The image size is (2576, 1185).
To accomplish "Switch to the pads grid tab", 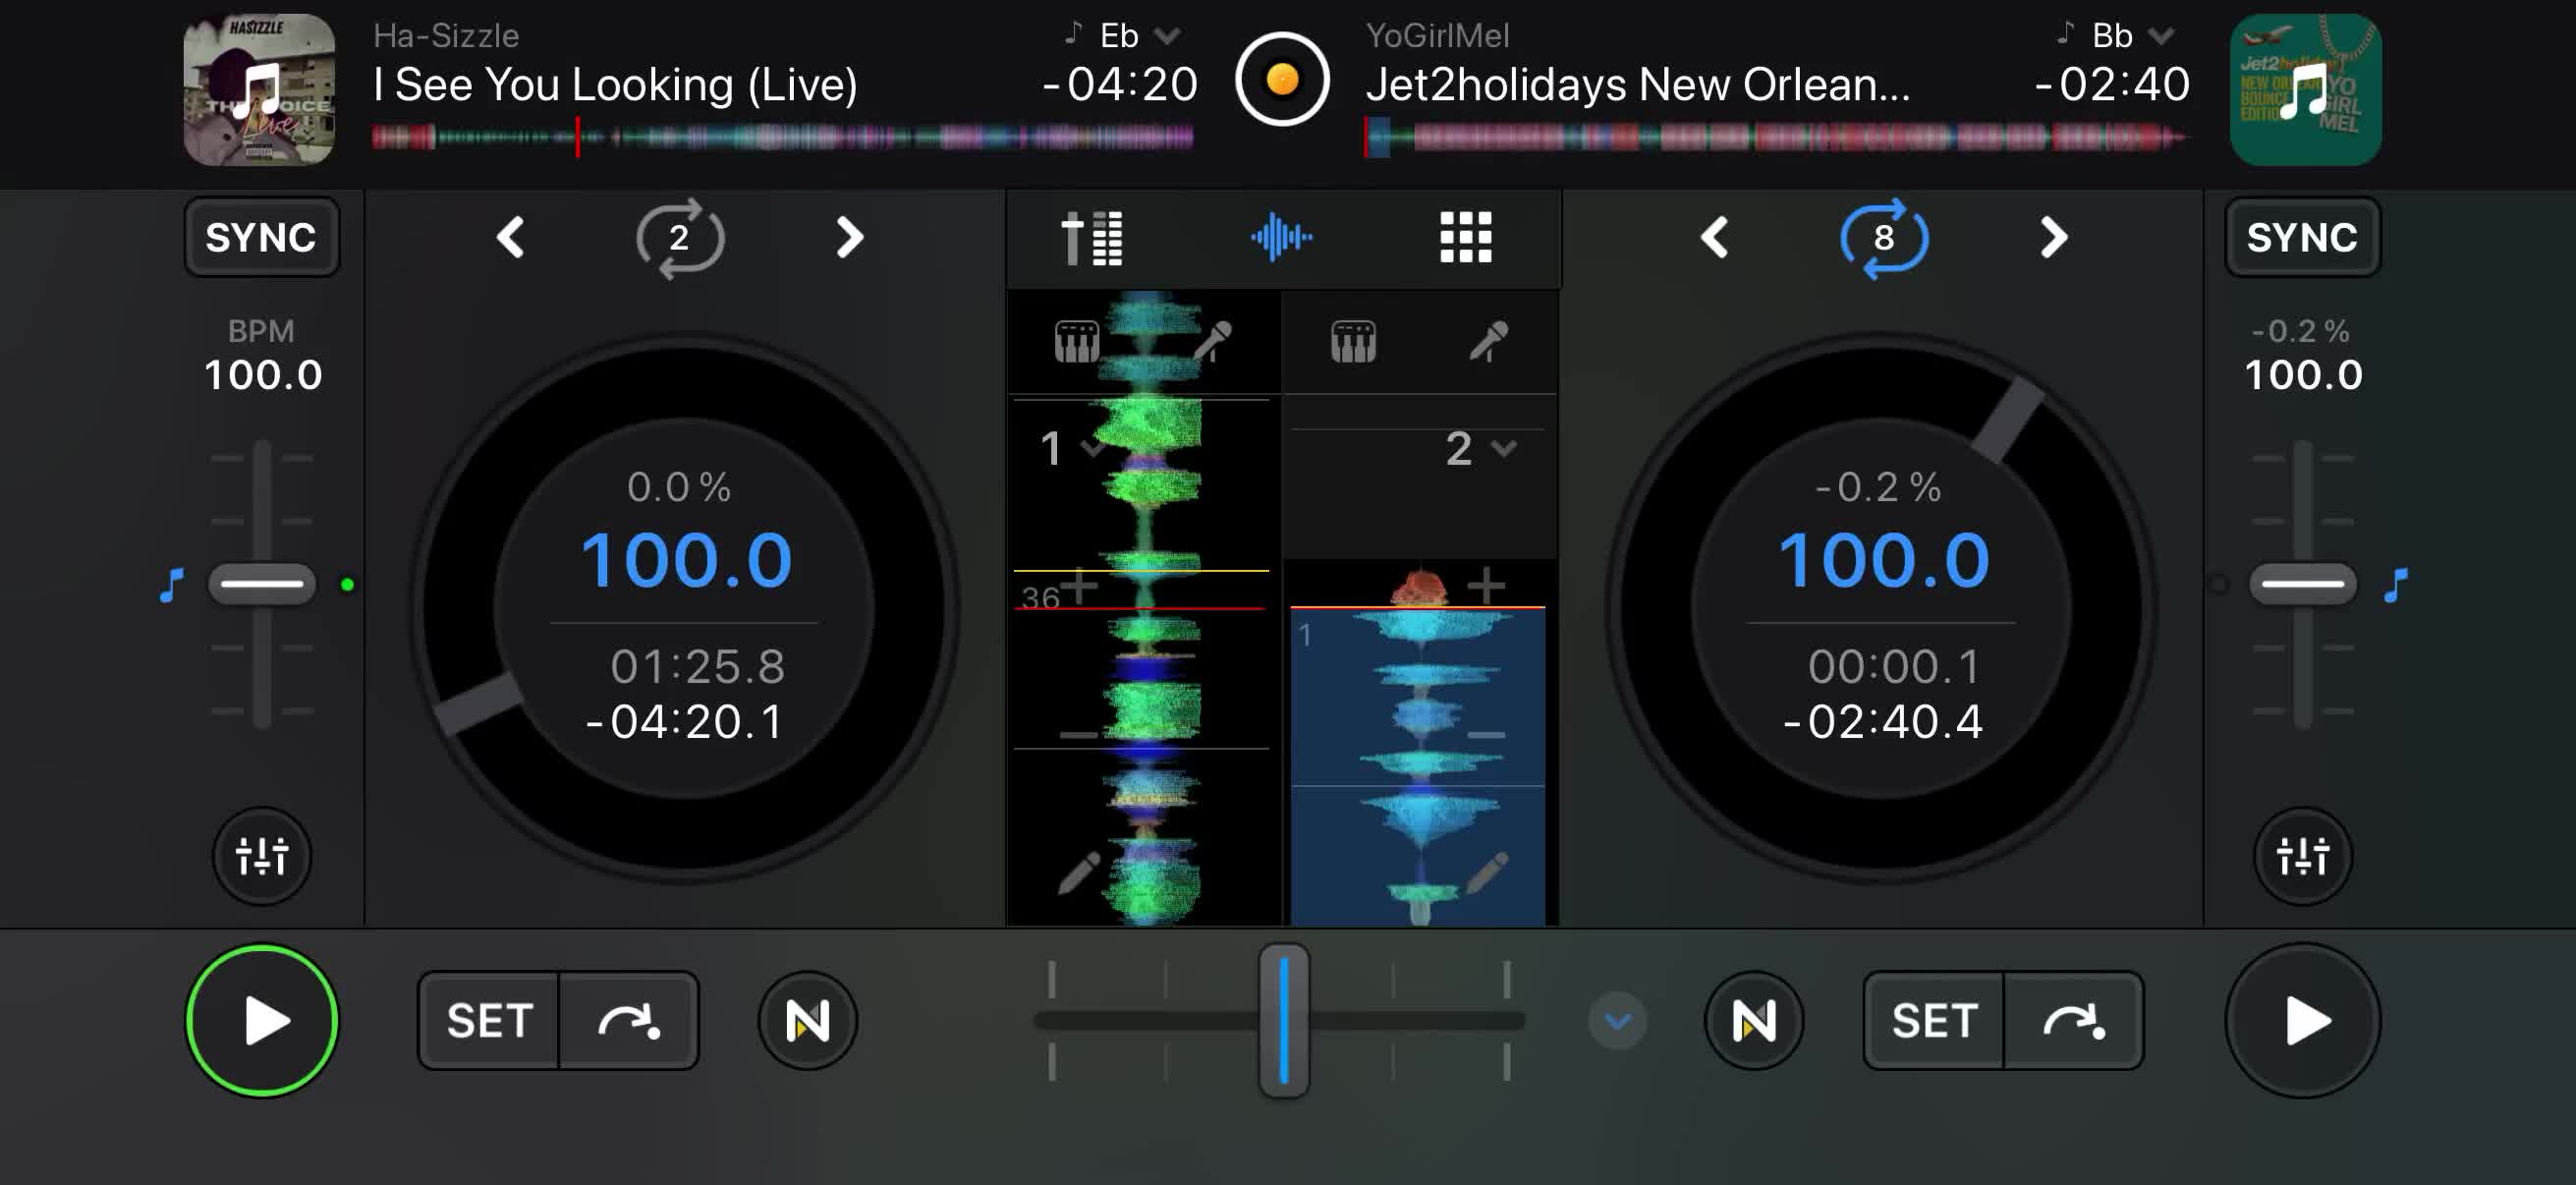I will 1465,238.
